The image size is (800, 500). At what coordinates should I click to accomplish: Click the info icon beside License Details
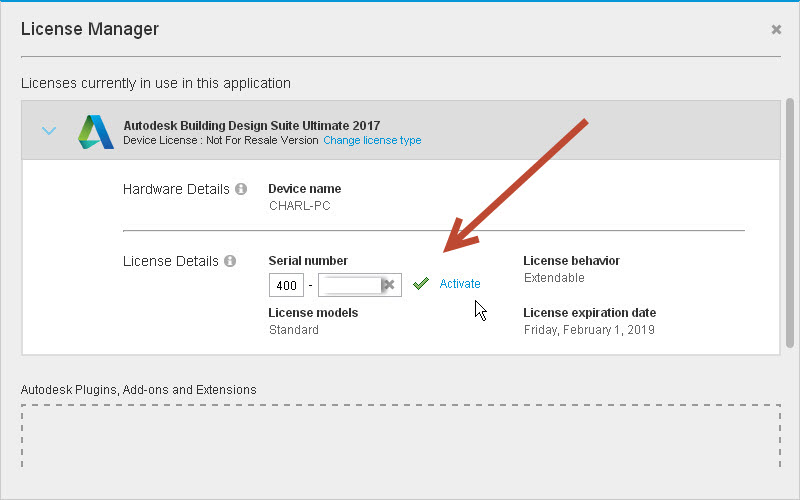tap(230, 261)
